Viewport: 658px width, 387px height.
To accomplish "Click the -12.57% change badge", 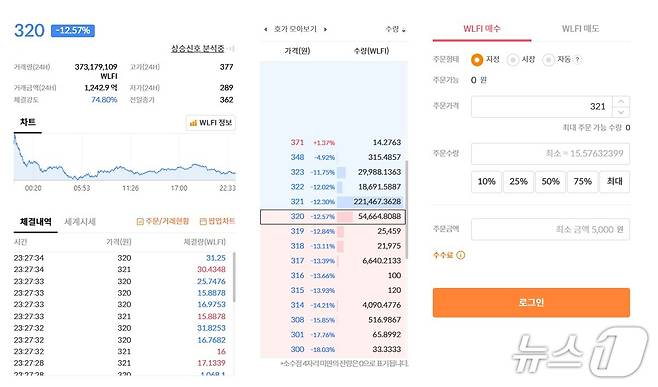I will 73,31.
